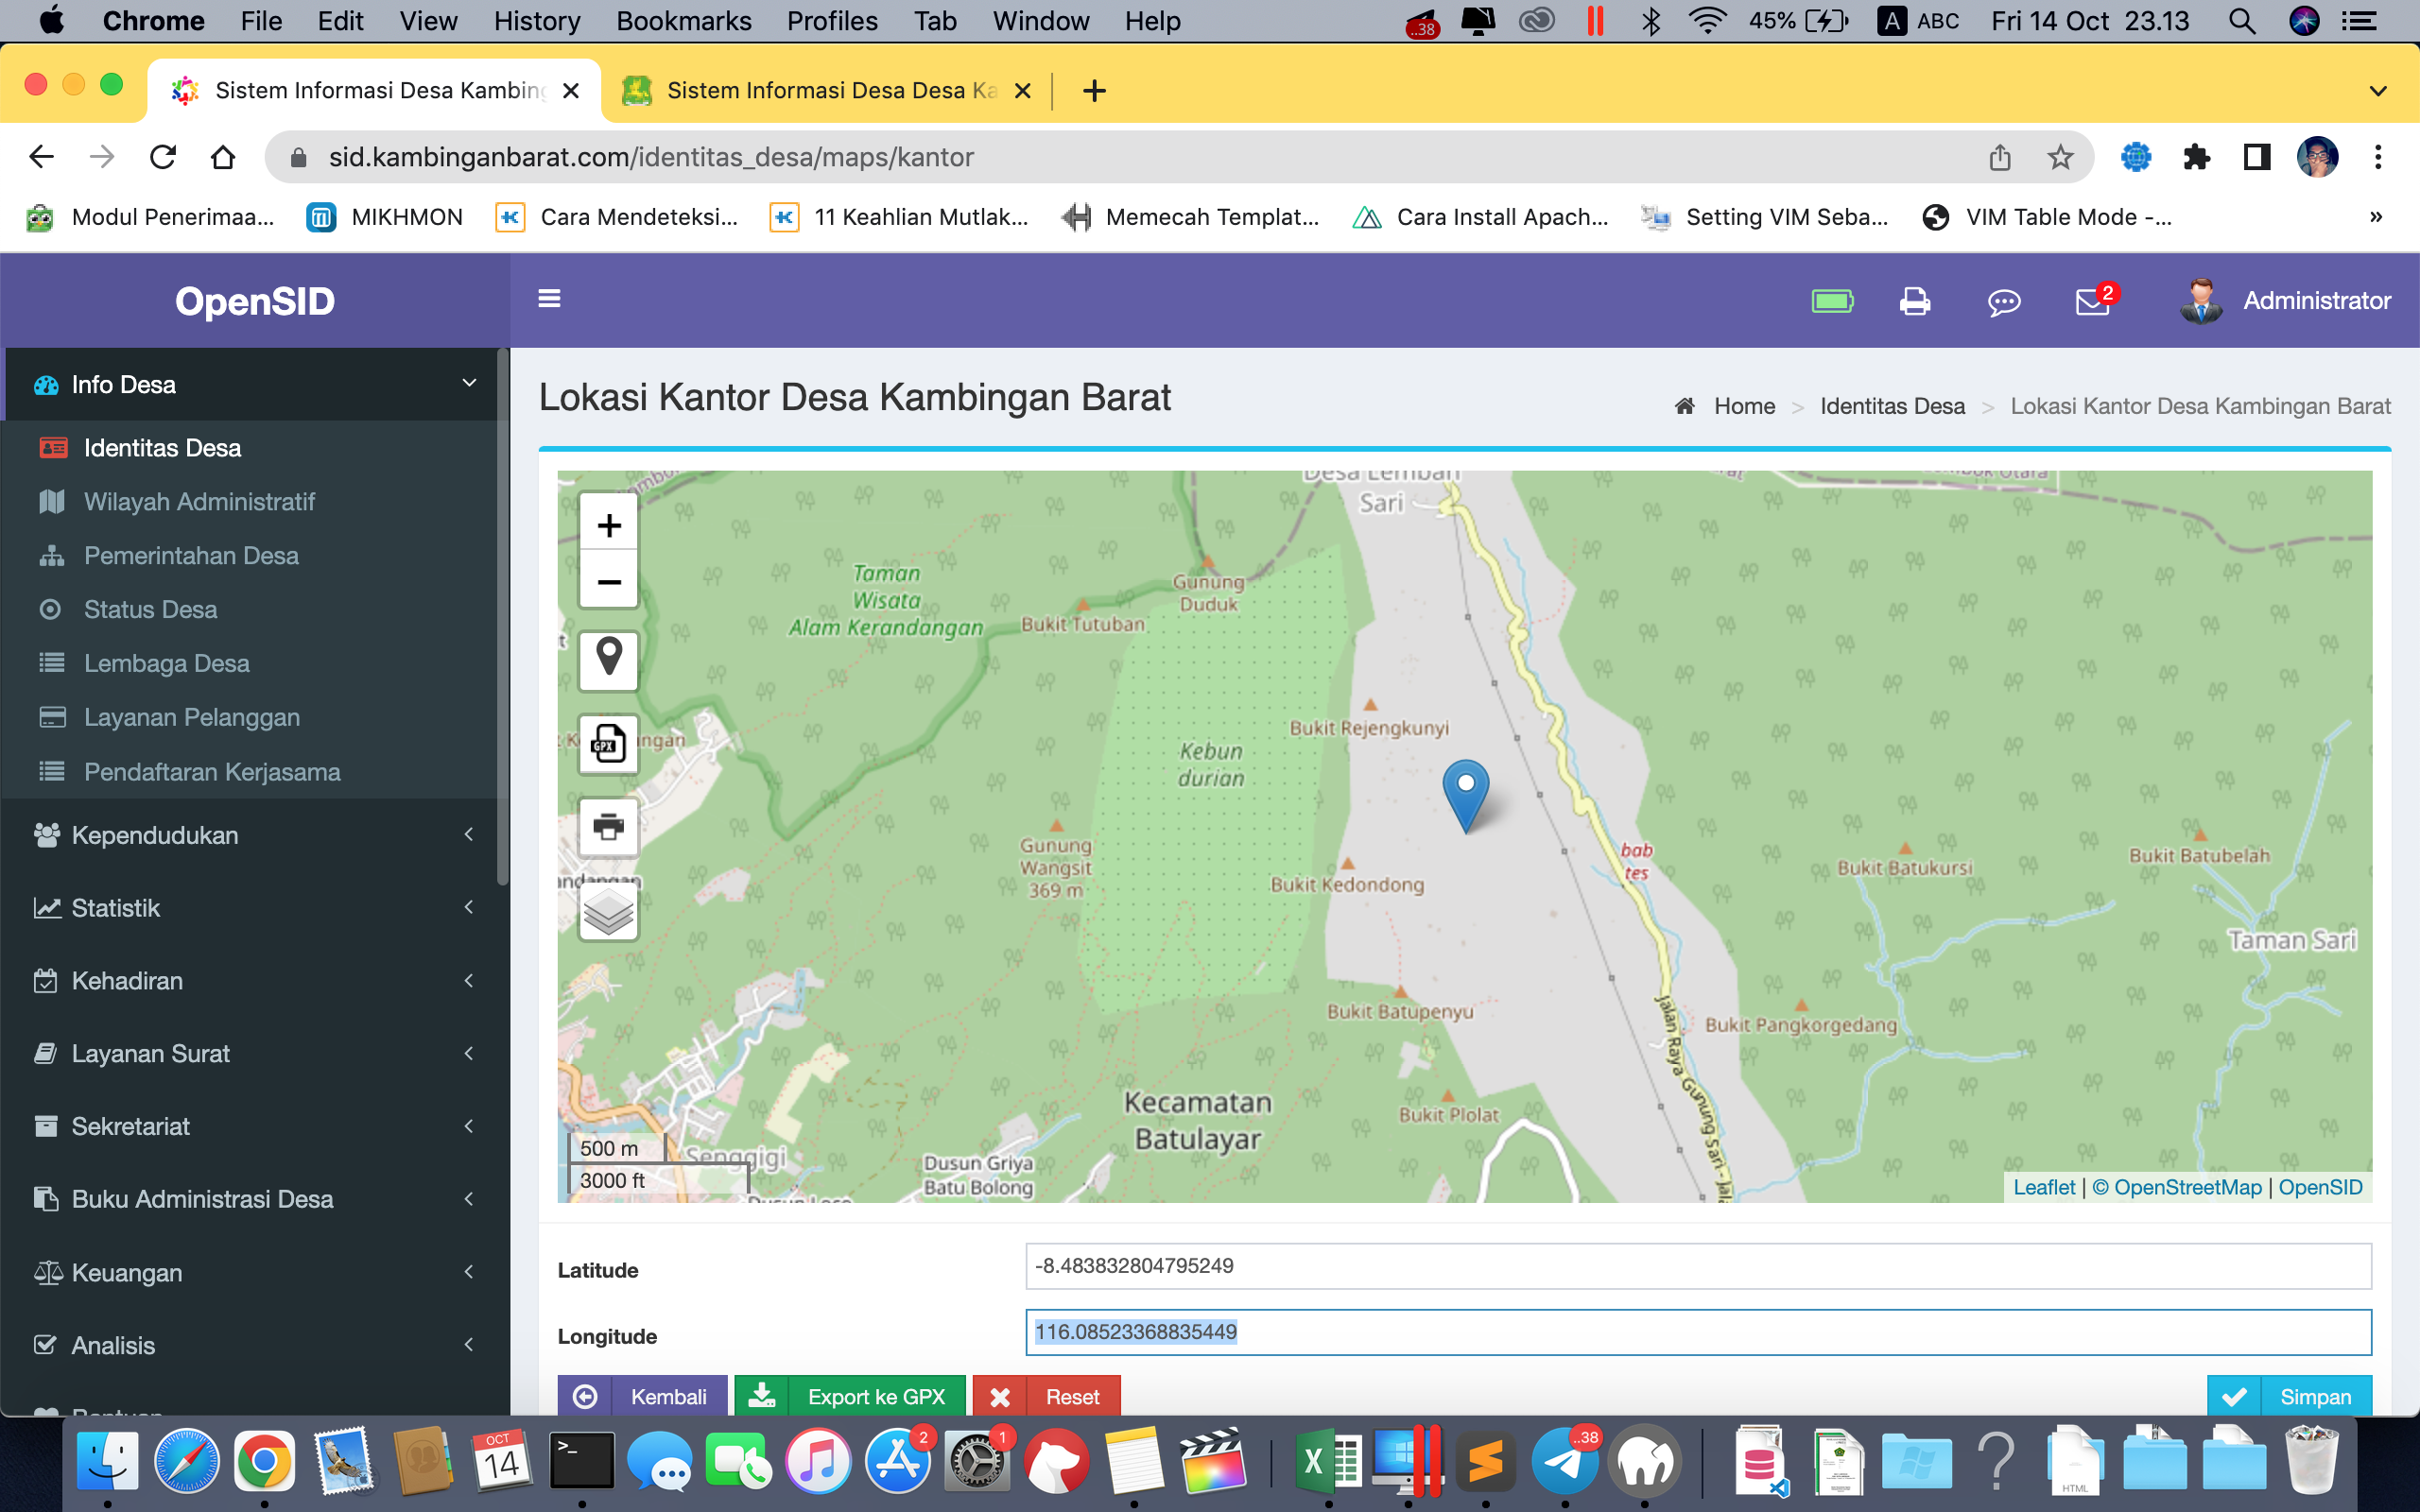Toggle the sidebar hamburger menu
The image size is (2420, 1512).
(549, 299)
